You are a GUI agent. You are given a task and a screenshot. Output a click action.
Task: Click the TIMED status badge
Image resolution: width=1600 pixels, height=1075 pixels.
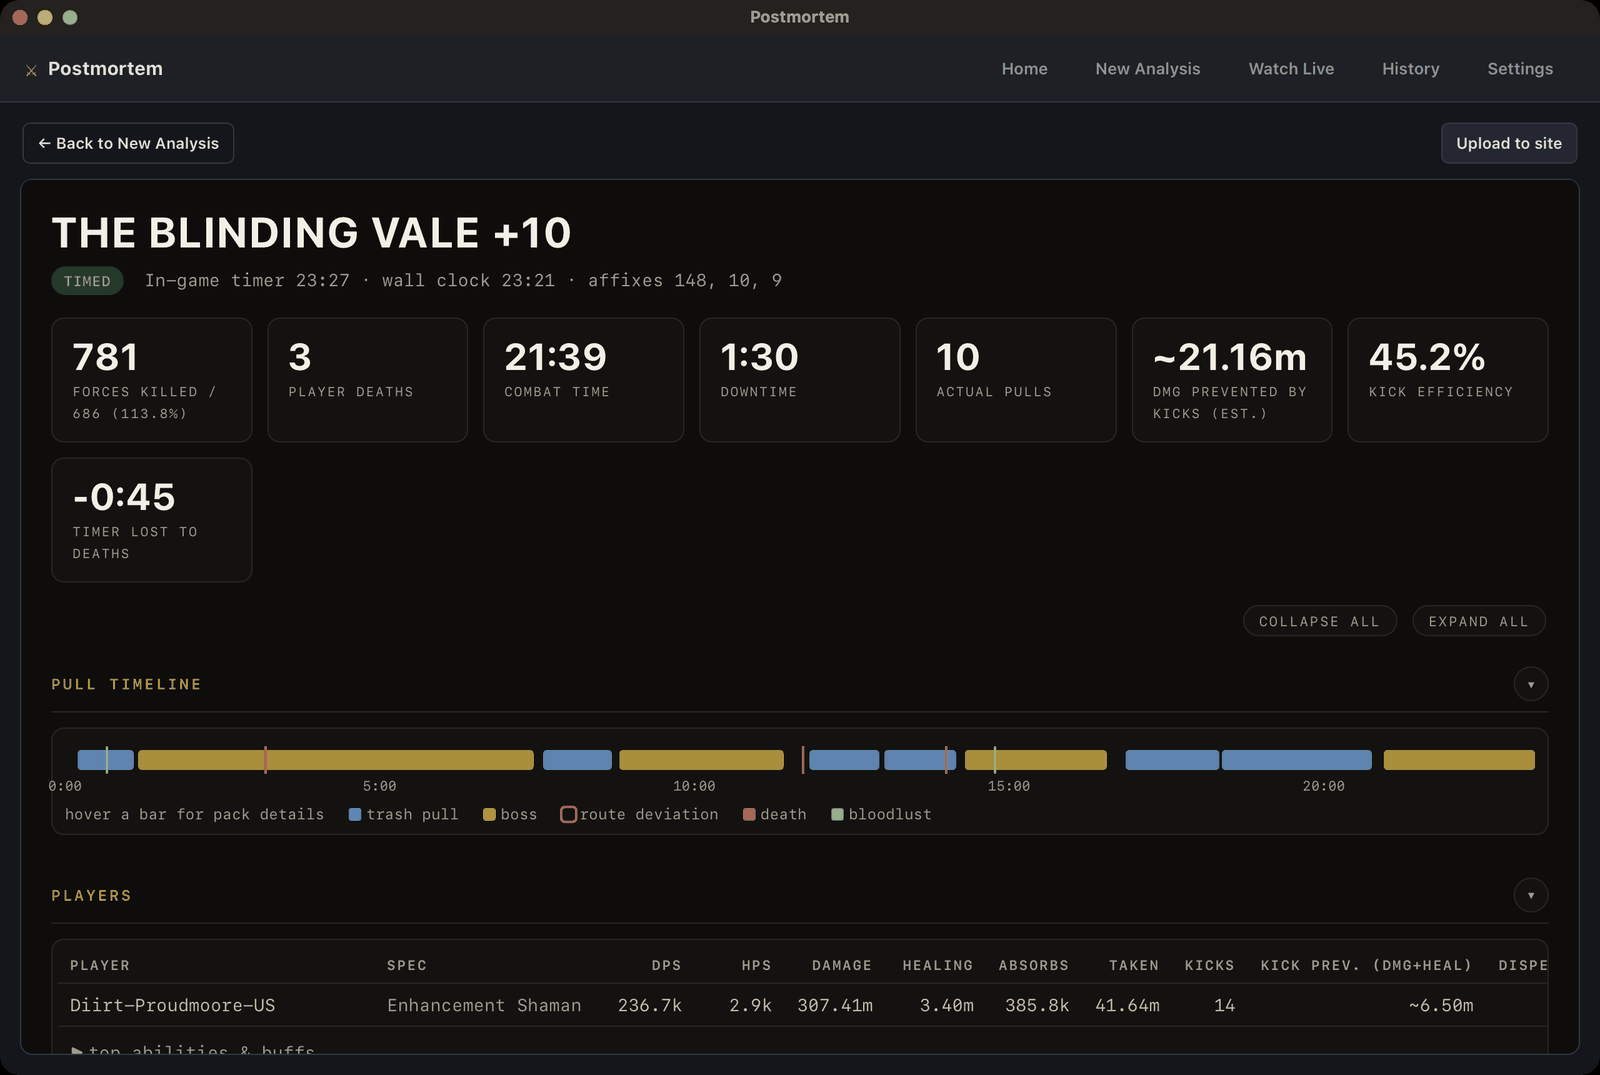(x=87, y=281)
